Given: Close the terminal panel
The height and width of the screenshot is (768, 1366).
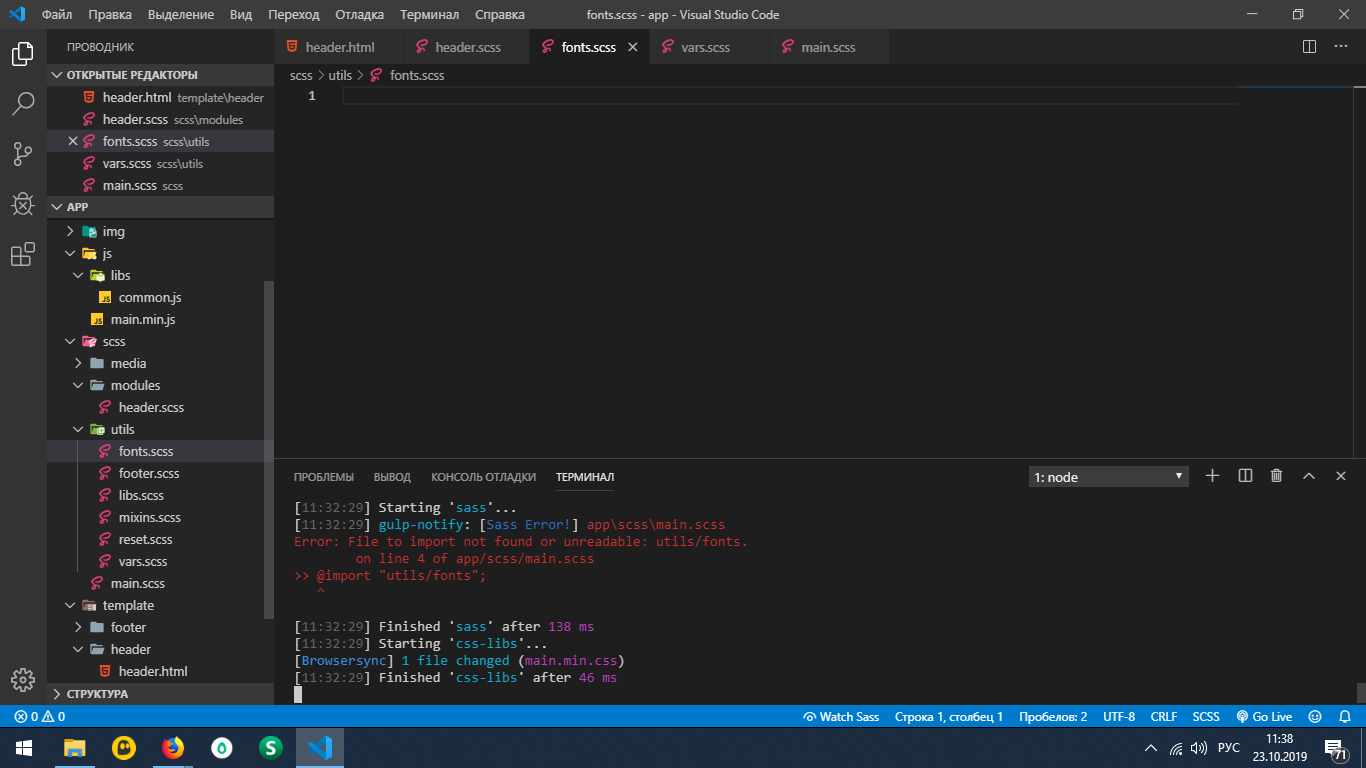Looking at the screenshot, I should 1341,476.
